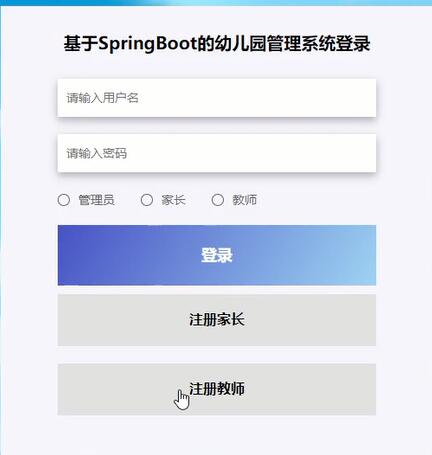Click the 教师 role label text
432x455 pixels.
coord(244,200)
